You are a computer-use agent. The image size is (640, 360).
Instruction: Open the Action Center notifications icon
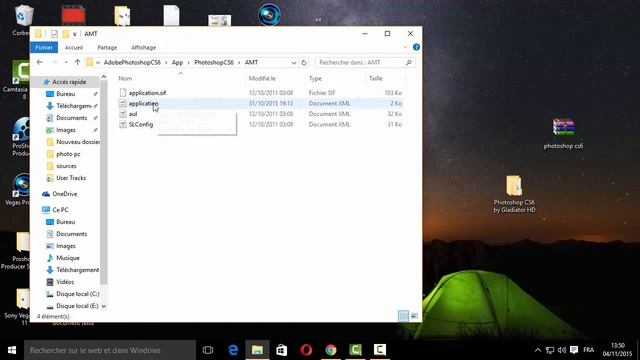[574, 350]
